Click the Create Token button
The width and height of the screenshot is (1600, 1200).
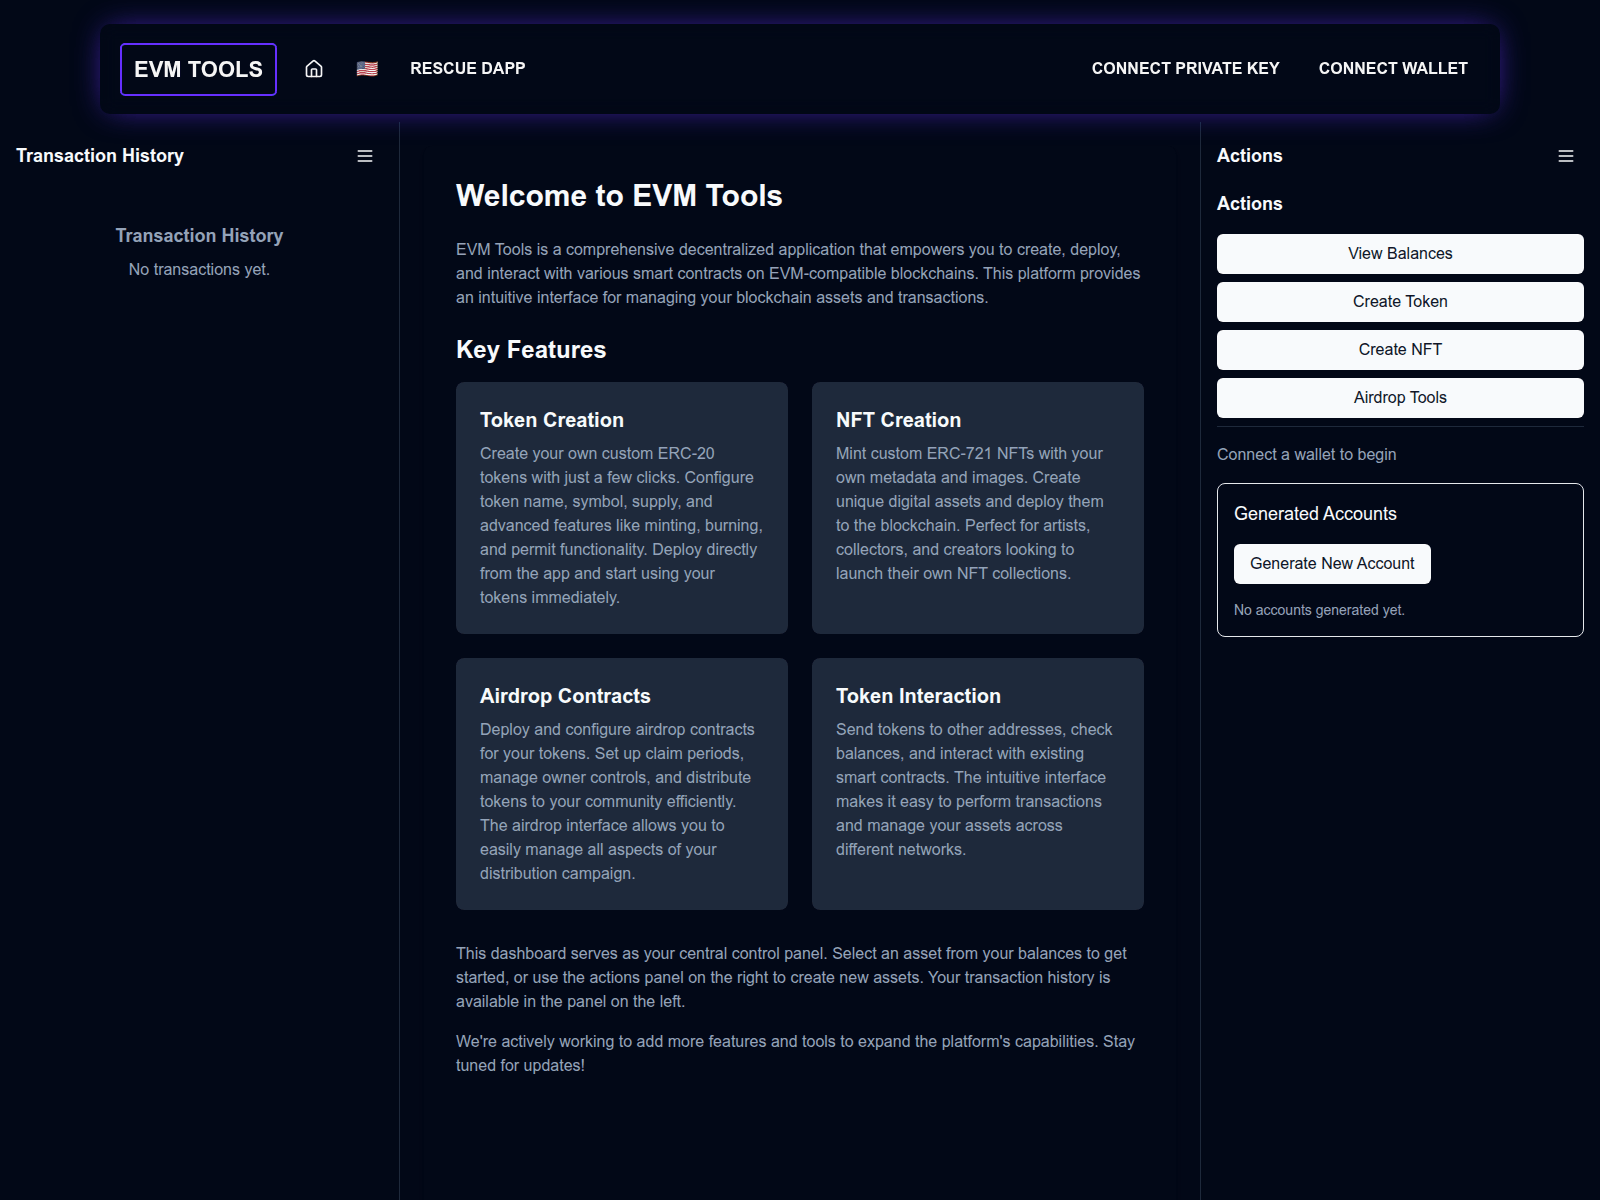pos(1400,302)
